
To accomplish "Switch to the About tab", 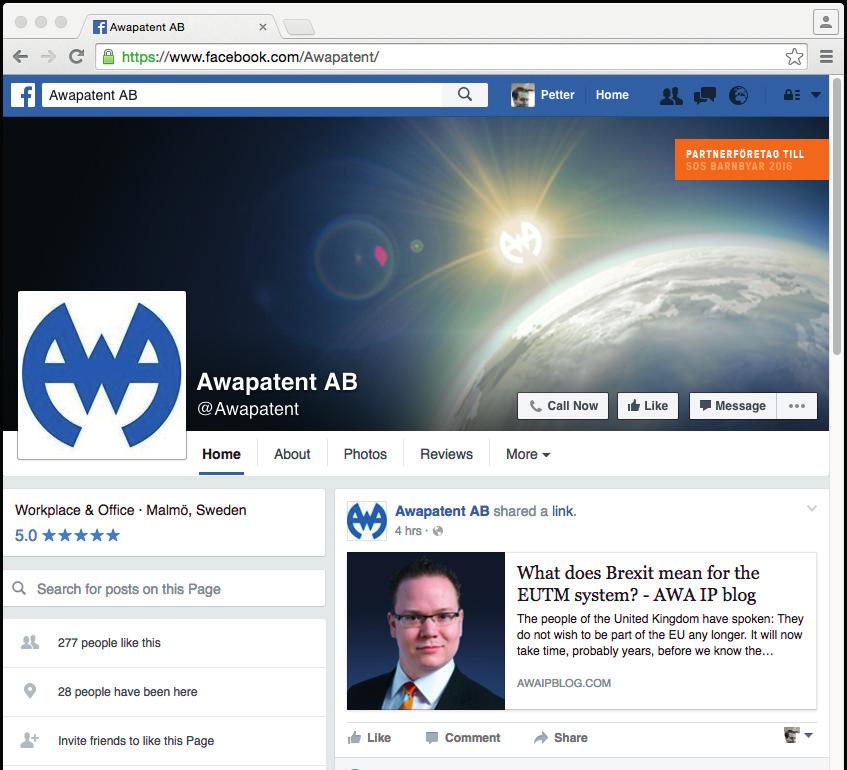I will 292,454.
